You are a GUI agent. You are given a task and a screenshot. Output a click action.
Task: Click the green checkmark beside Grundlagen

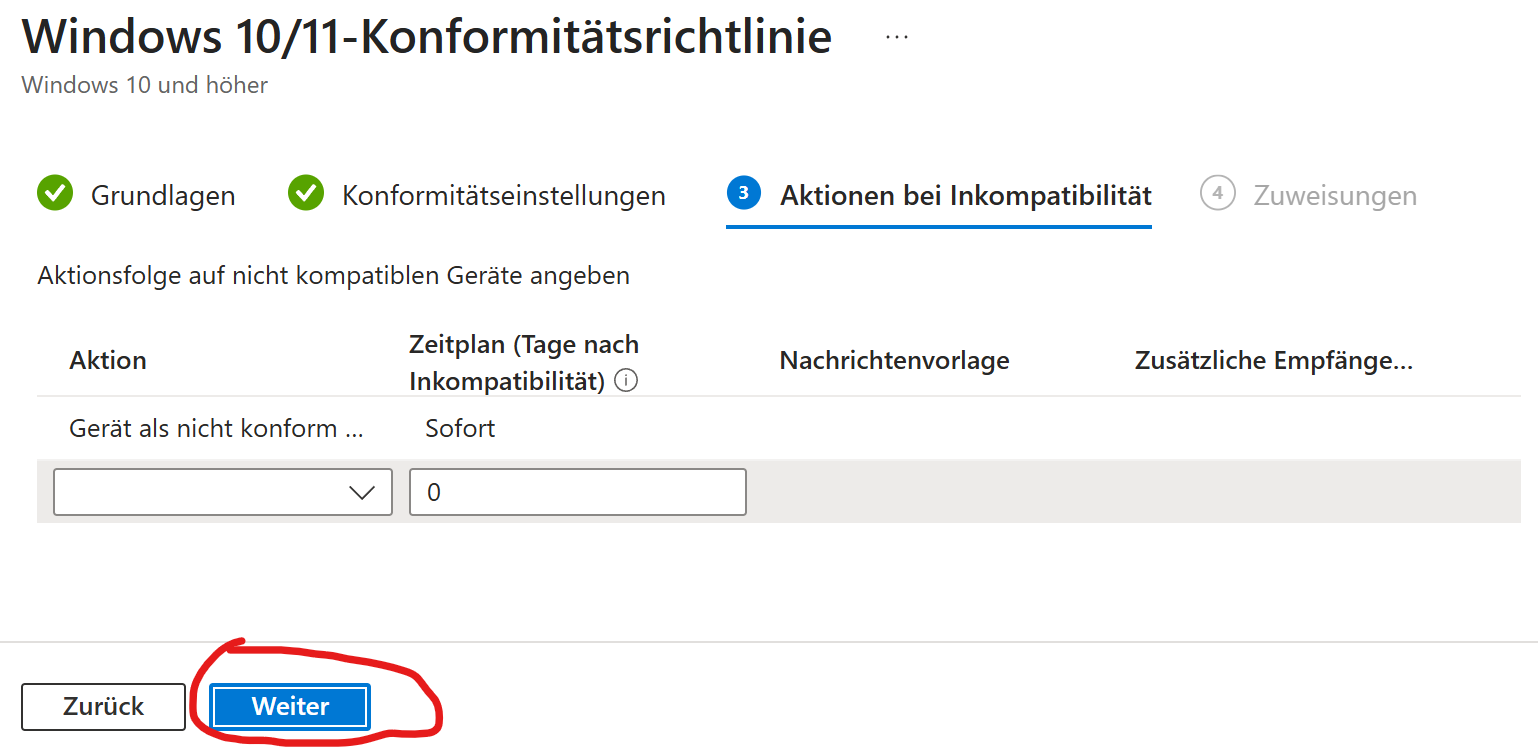pos(55,194)
